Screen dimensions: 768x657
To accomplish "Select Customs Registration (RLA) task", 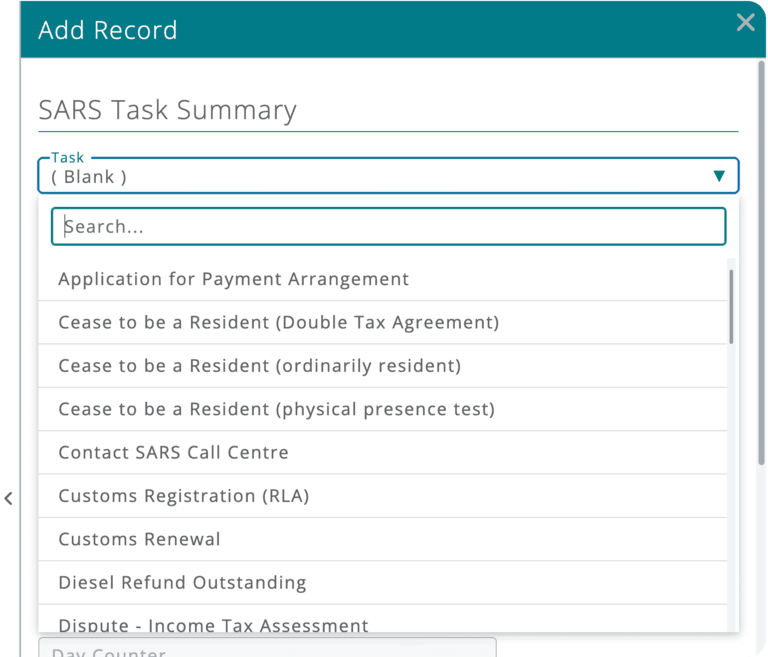I will (x=183, y=496).
